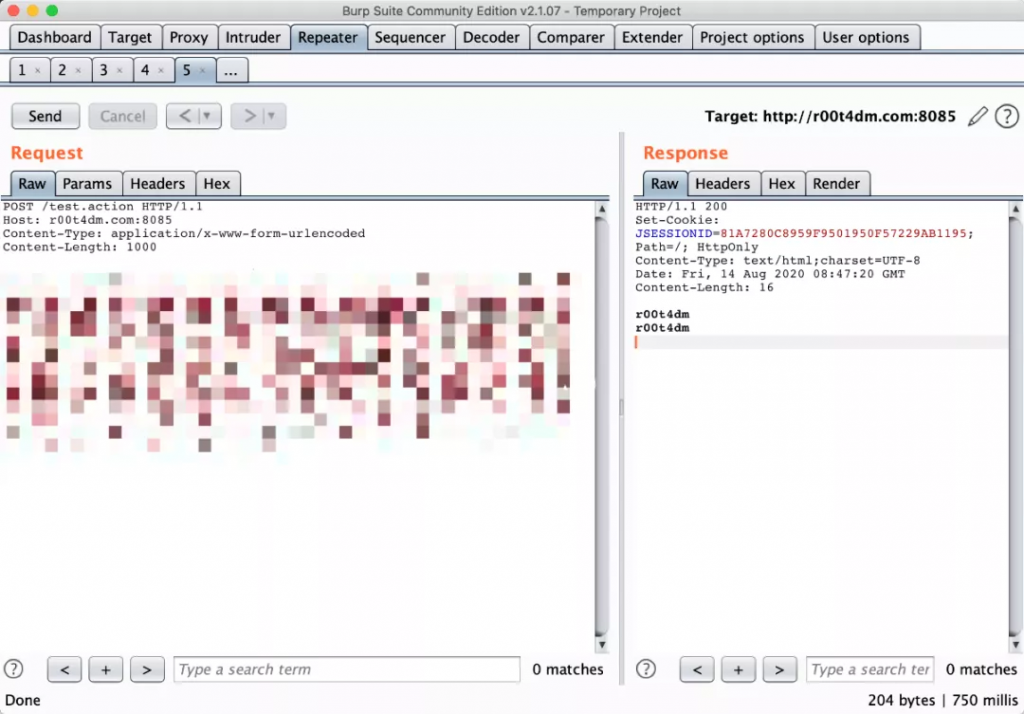Click the request search plus options button
Screen dimensions: 1024x714
pyautogui.click(x=106, y=670)
